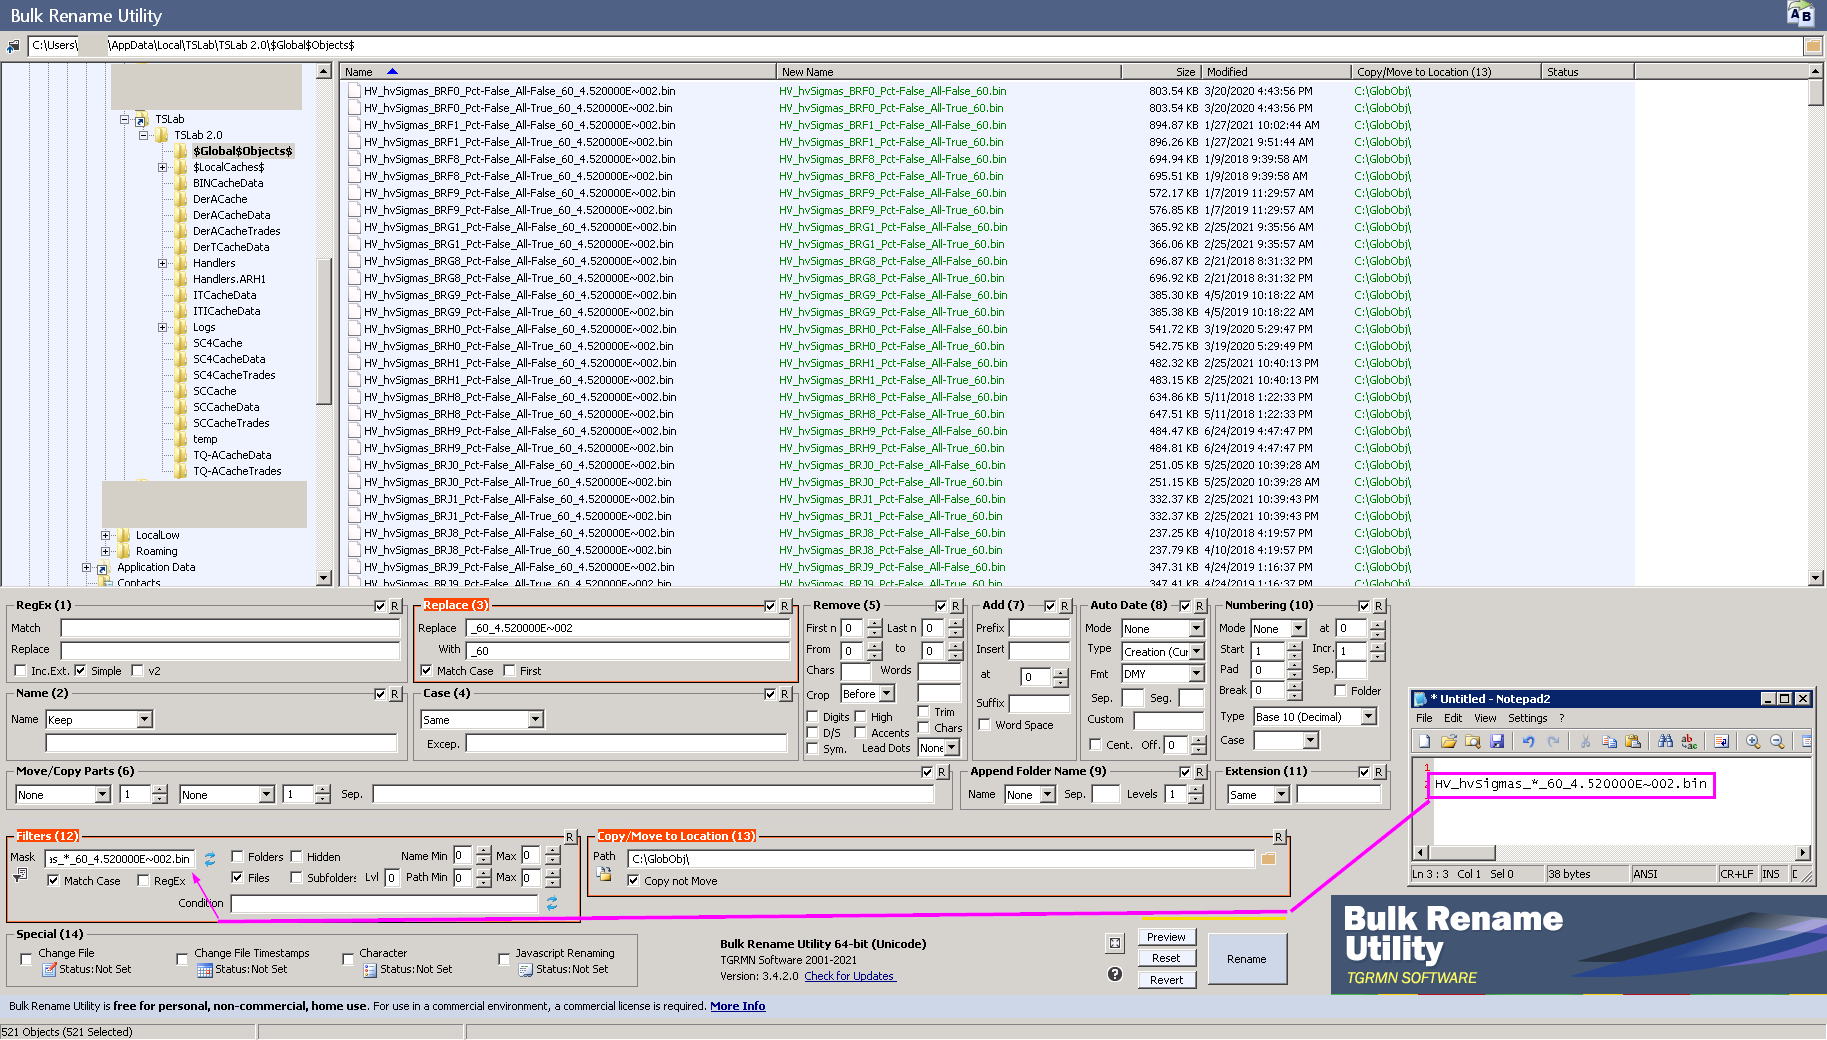Click the round question mark help icon
The width and height of the screenshot is (1827, 1040).
point(1115,974)
